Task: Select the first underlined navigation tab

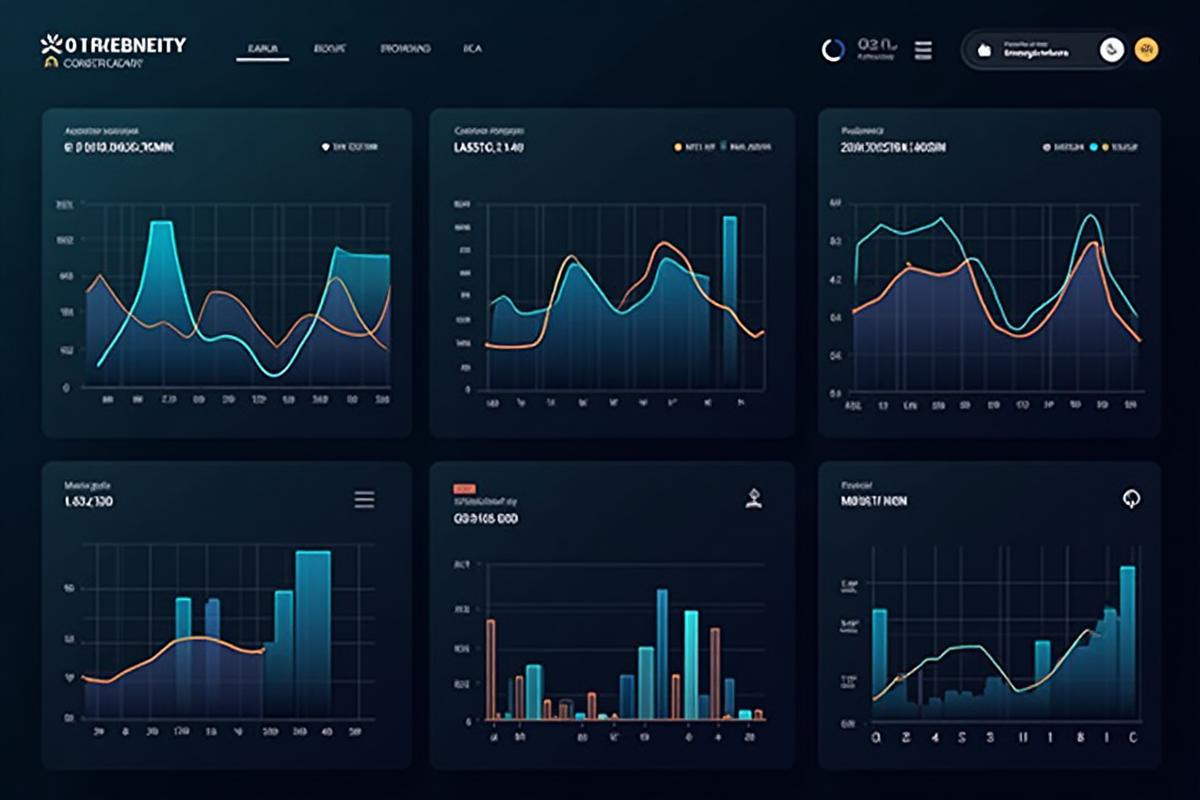Action: tap(262, 47)
